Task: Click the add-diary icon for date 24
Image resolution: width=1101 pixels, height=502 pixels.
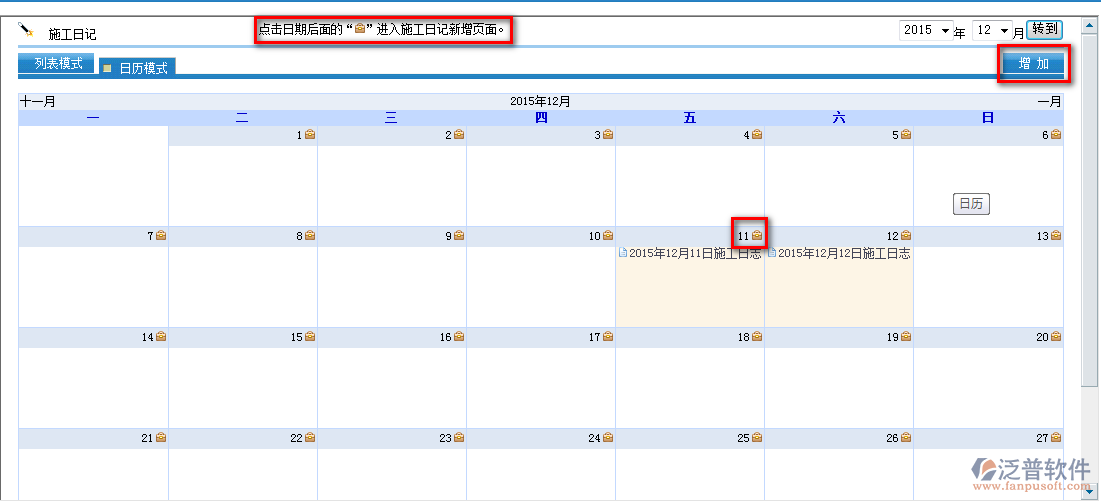Action: [608, 438]
